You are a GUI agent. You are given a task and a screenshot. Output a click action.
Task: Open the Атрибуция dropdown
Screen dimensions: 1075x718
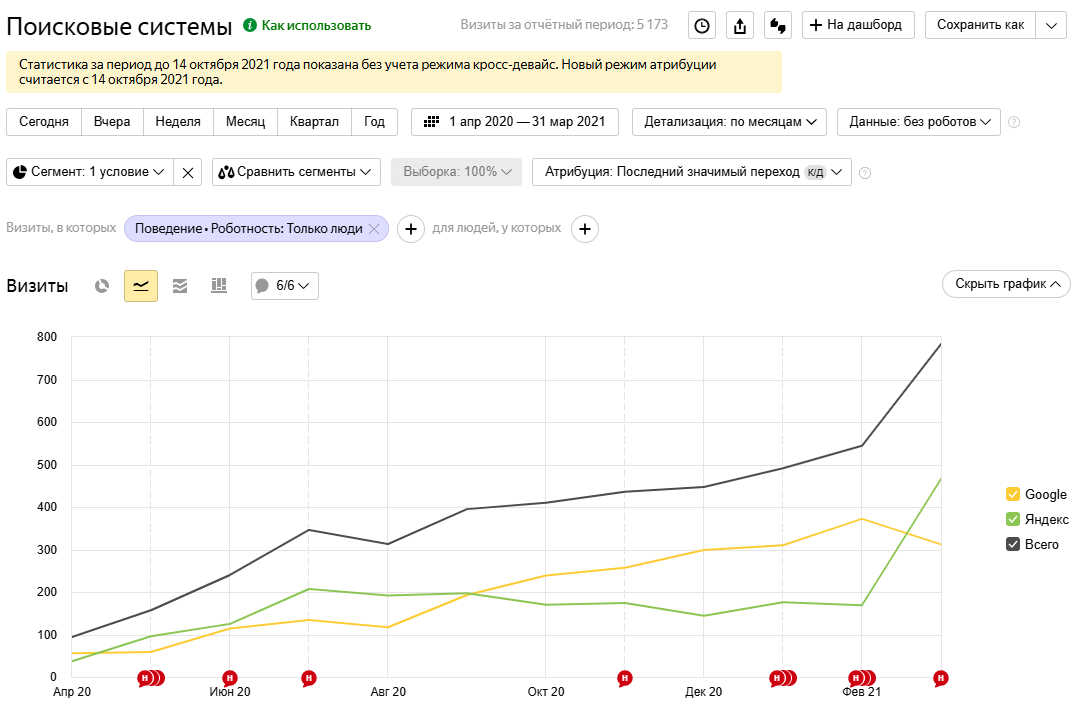click(692, 172)
